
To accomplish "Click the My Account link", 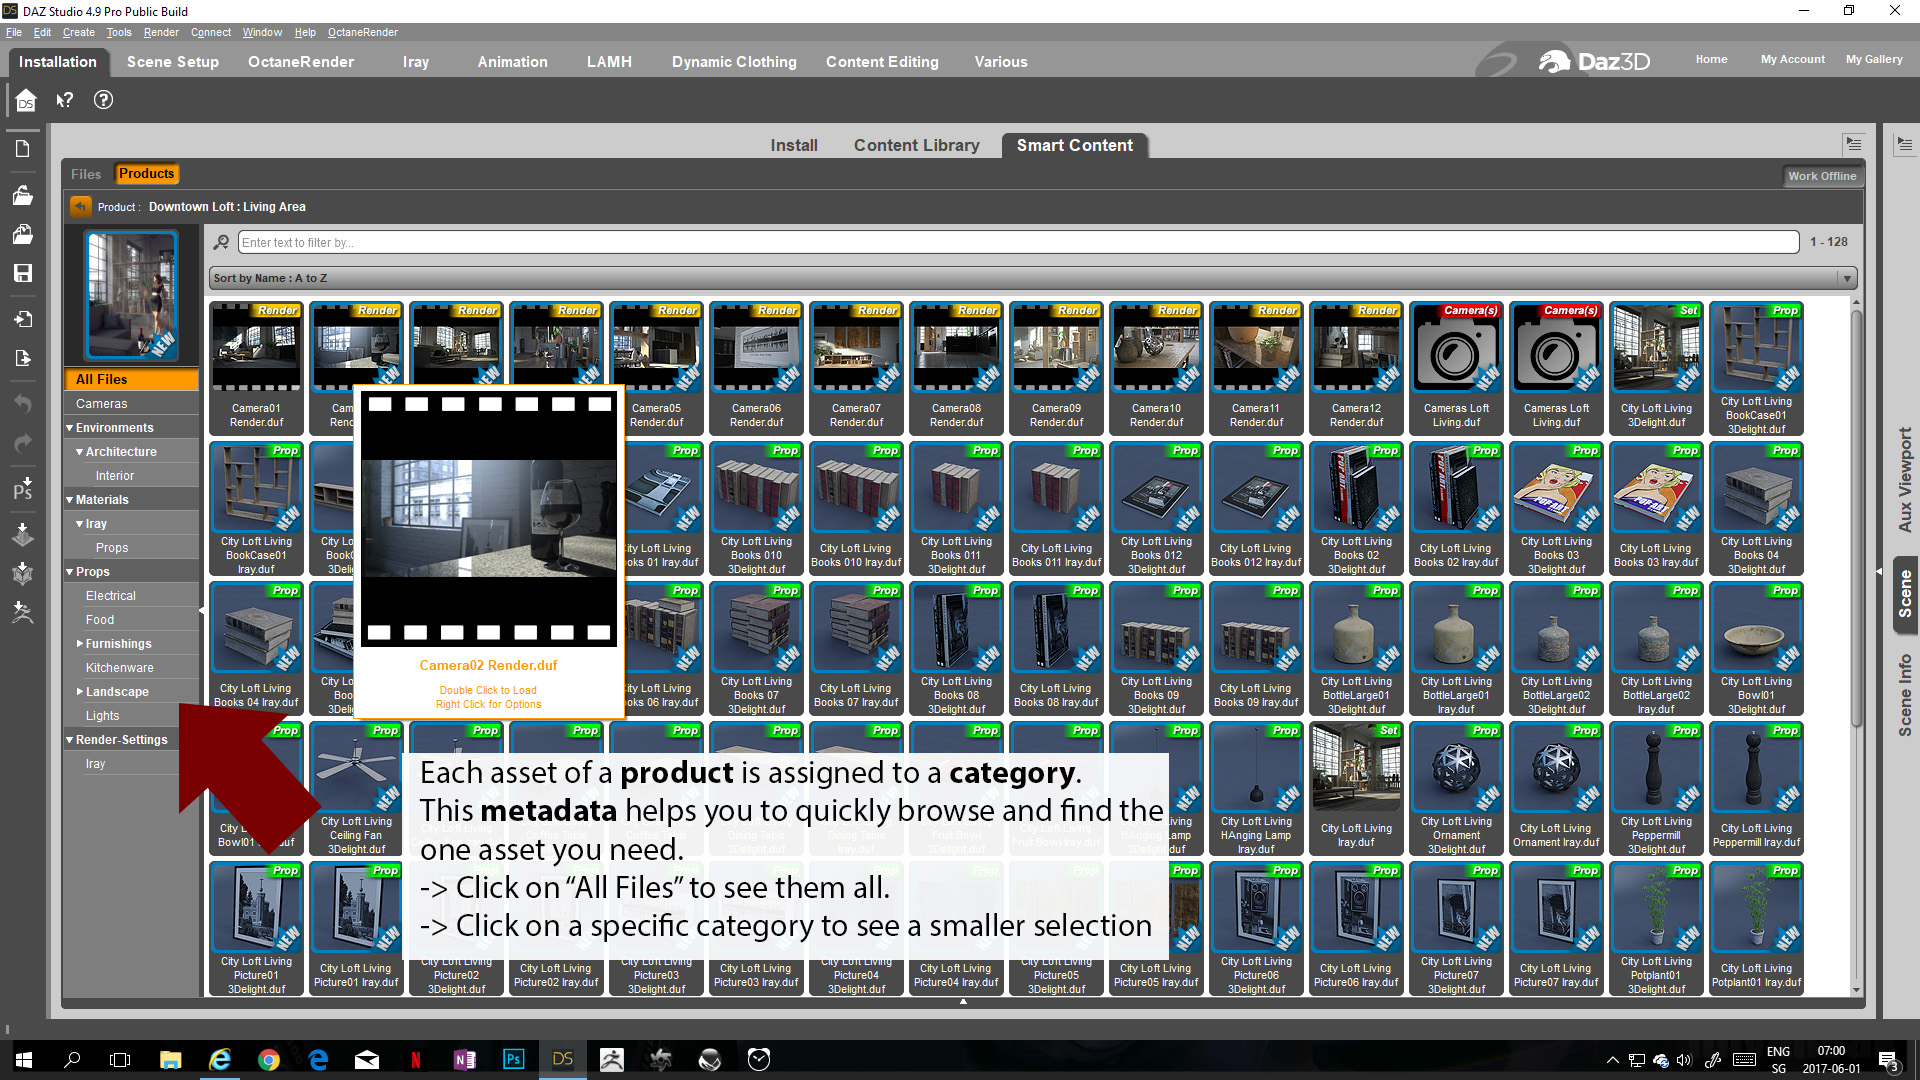I will tap(1792, 59).
